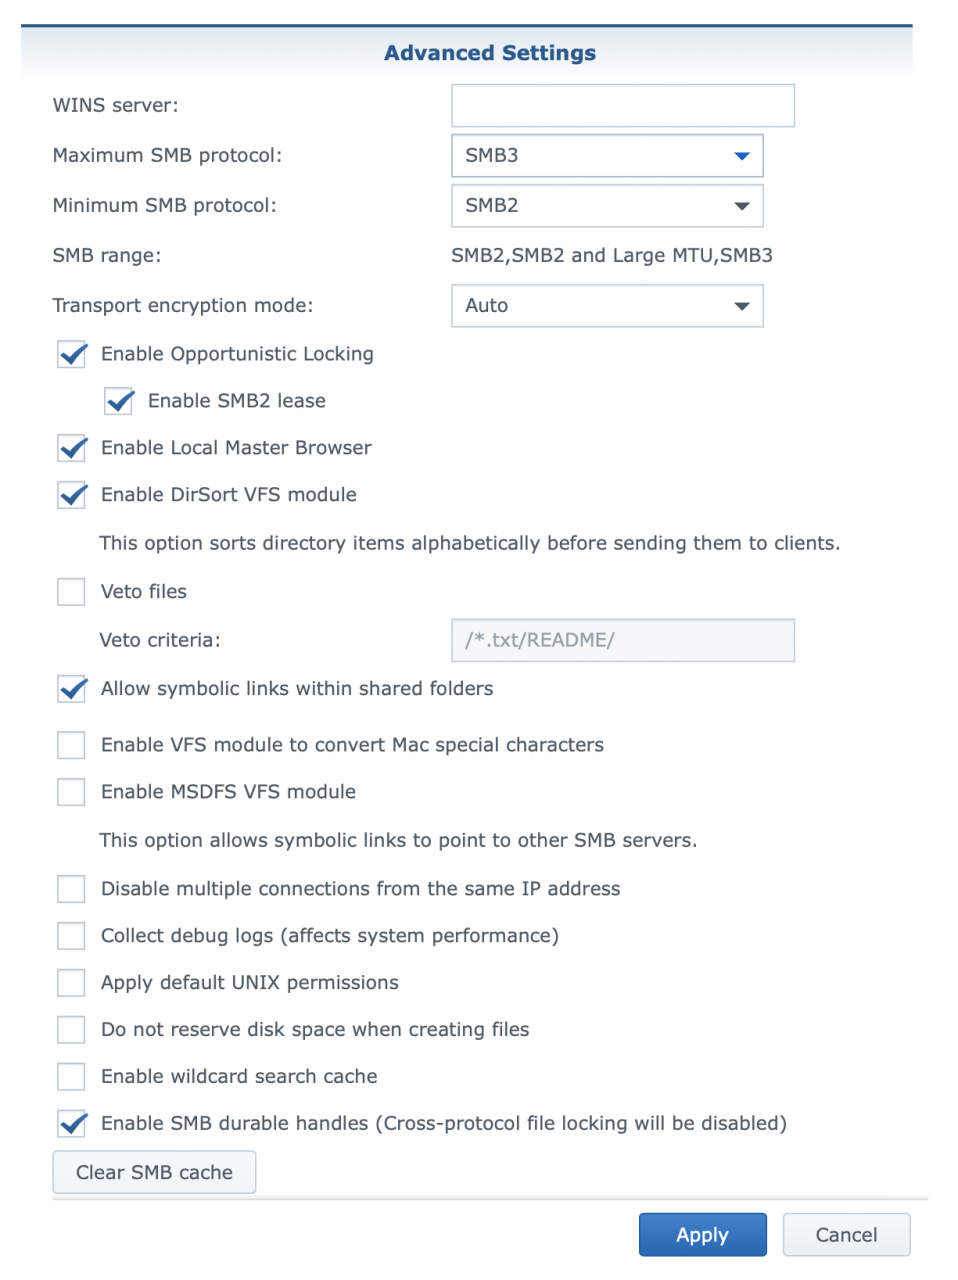Check Apply default UNIX permissions
This screenshot has width=958, height=1280.
click(70, 982)
